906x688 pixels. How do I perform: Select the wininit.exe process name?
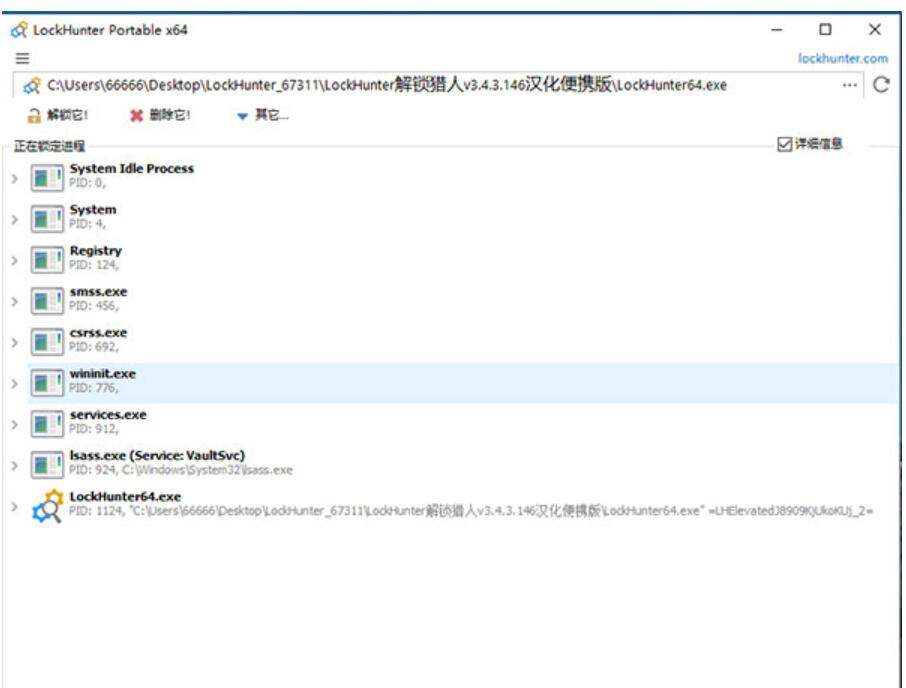tap(103, 374)
